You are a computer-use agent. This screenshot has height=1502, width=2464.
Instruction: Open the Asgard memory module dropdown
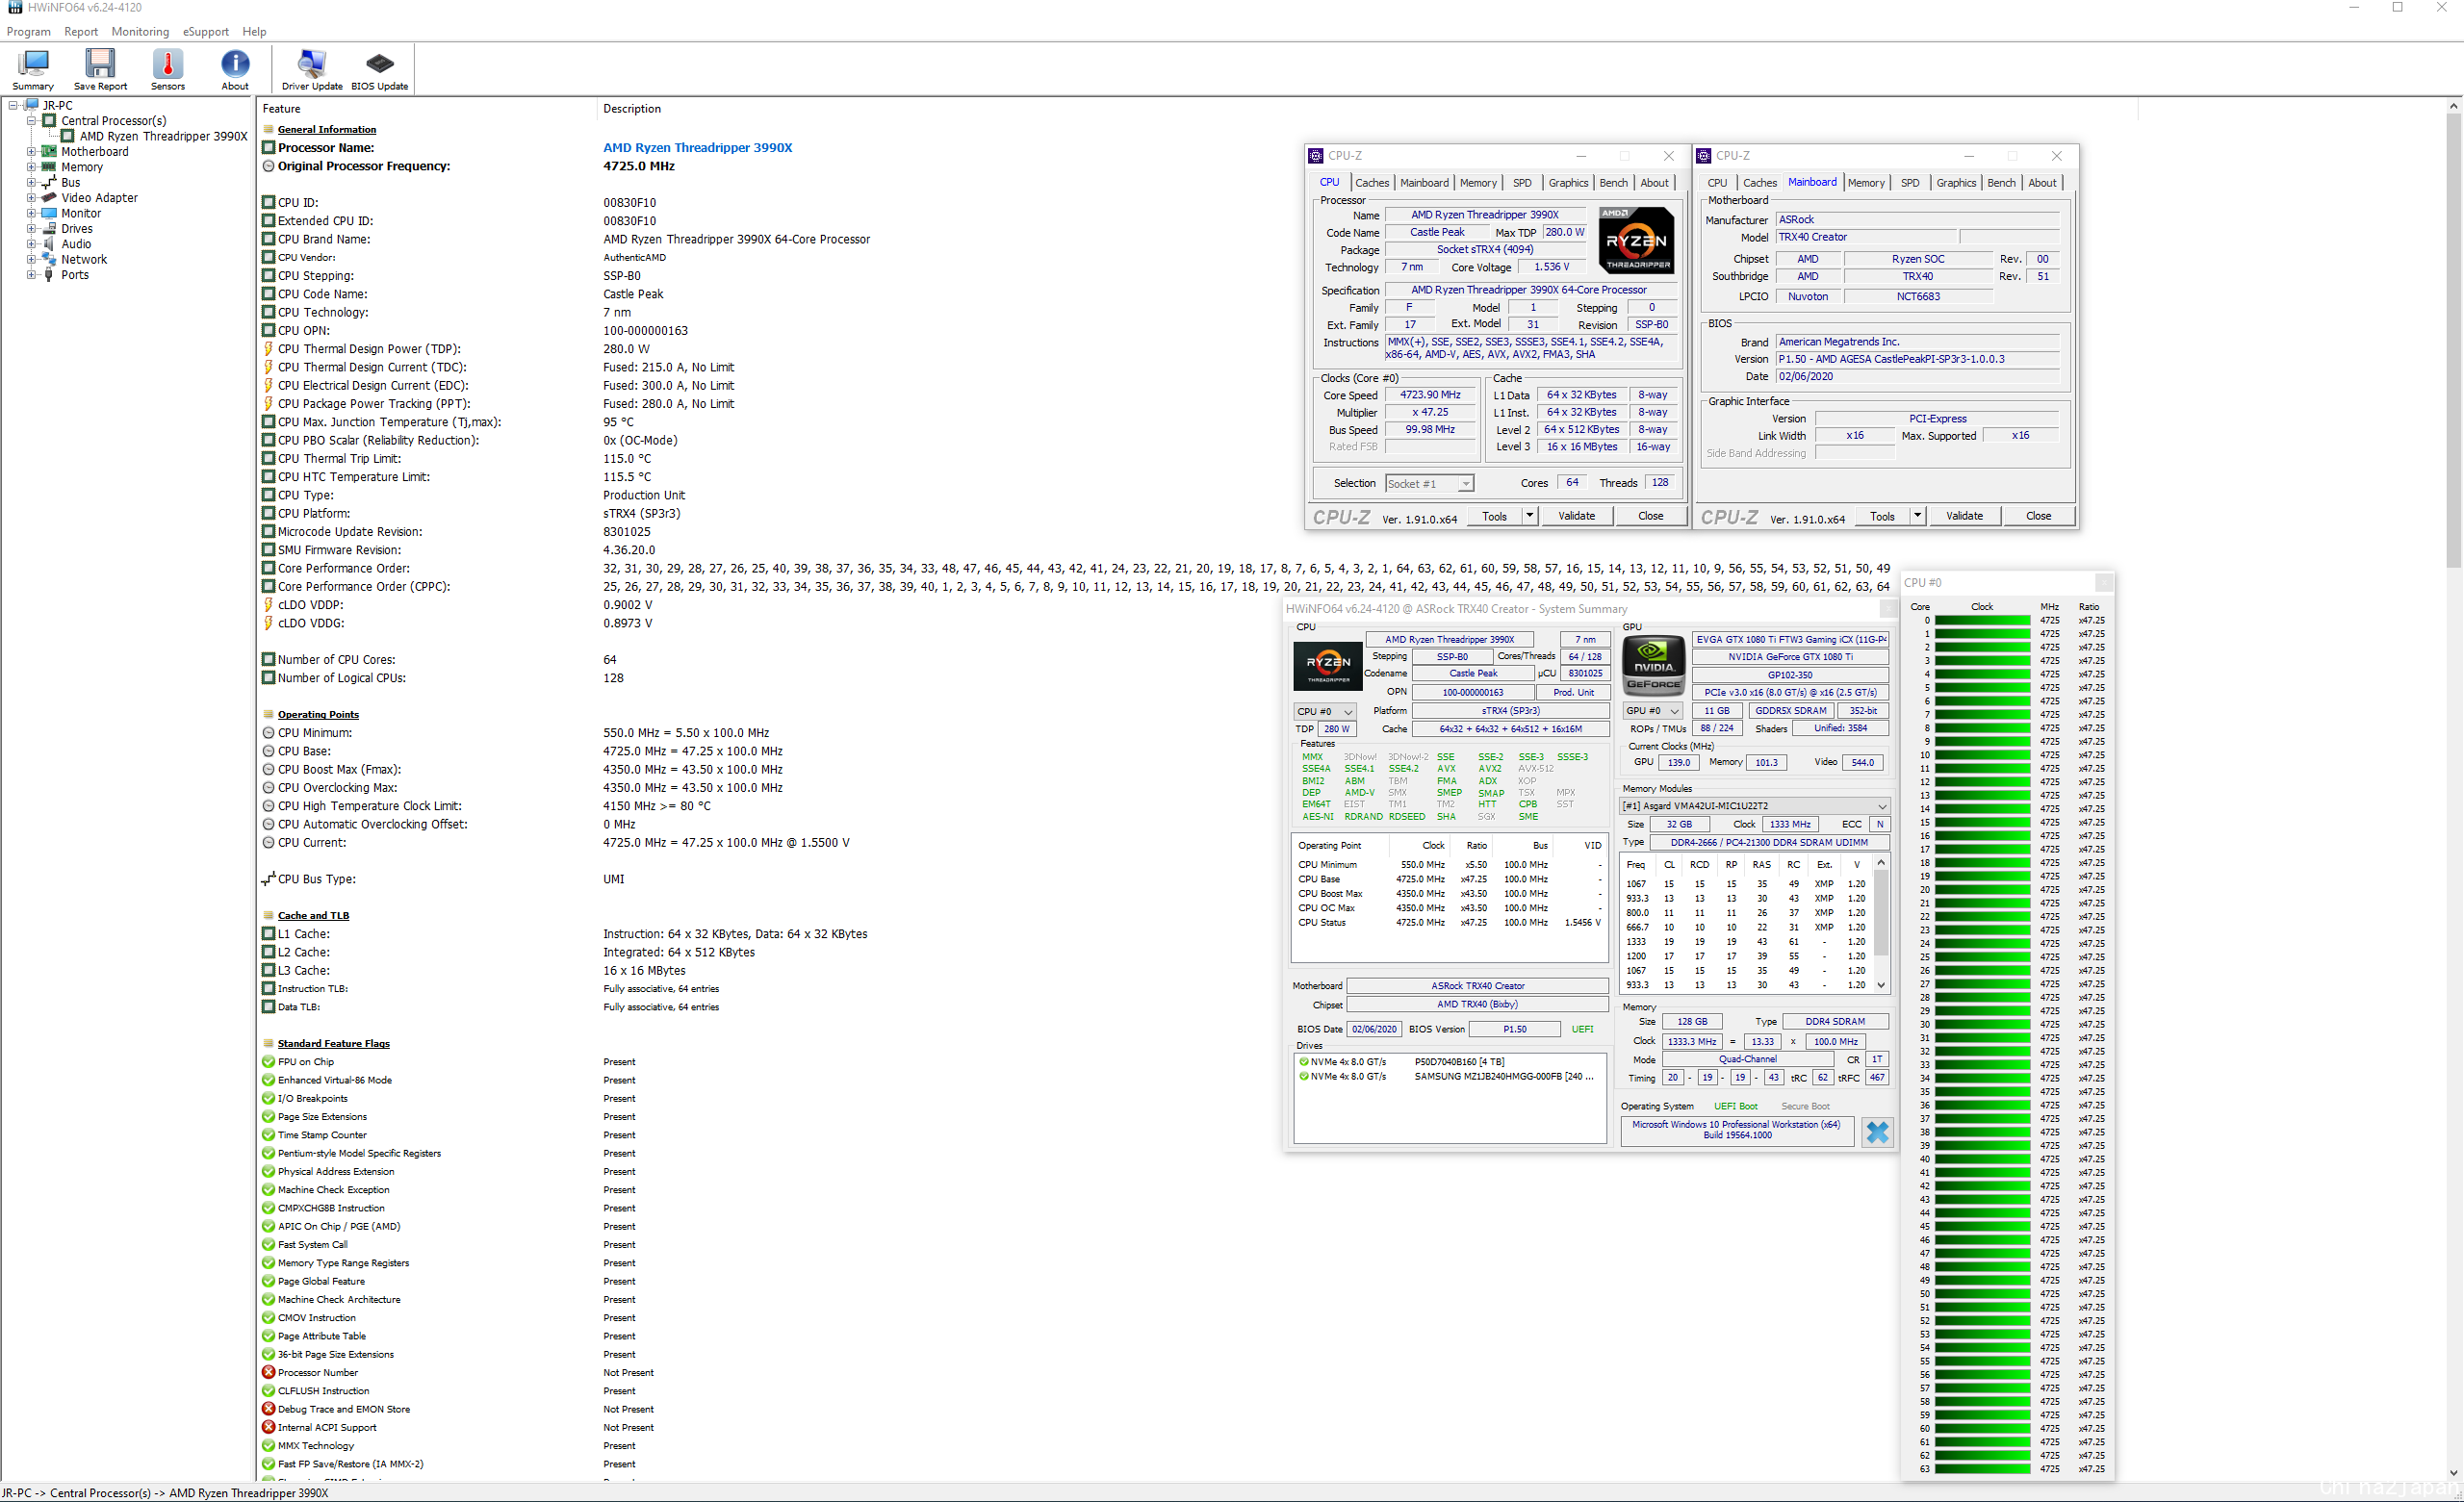[1755, 806]
